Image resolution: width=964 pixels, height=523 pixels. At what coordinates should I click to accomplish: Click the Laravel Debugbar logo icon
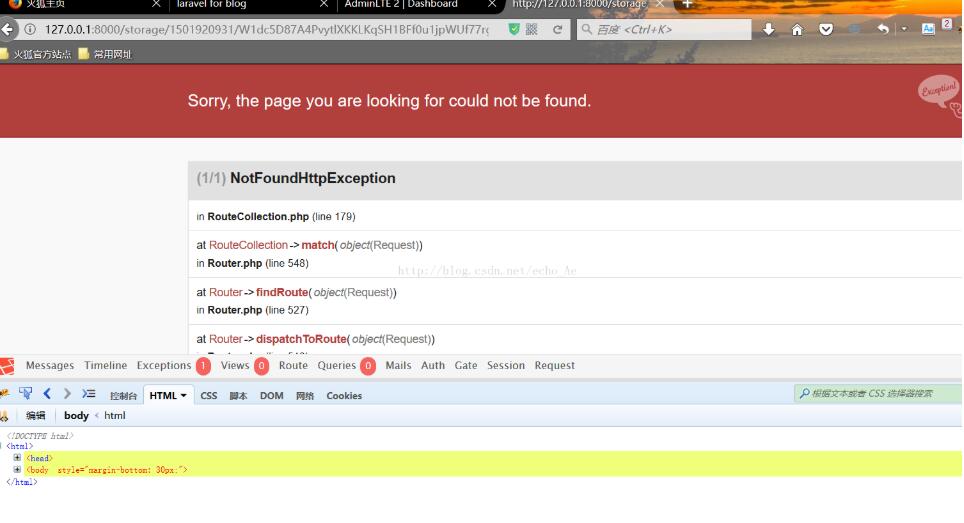coord(7,366)
